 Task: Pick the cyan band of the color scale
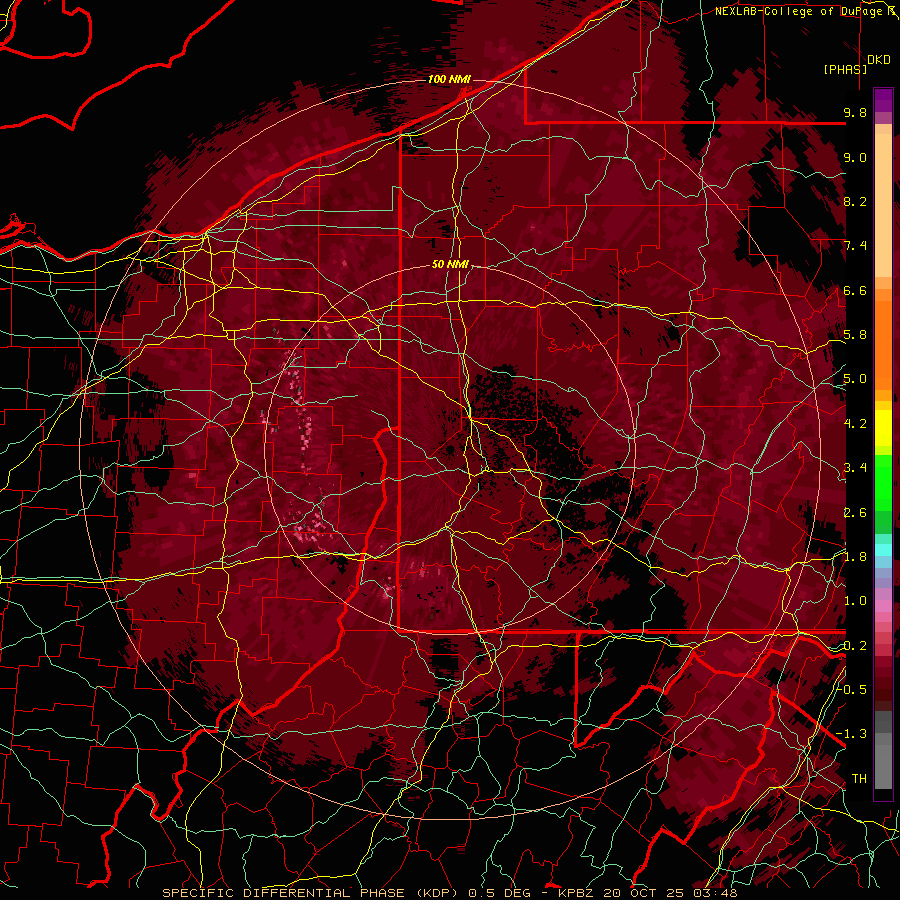[883, 550]
